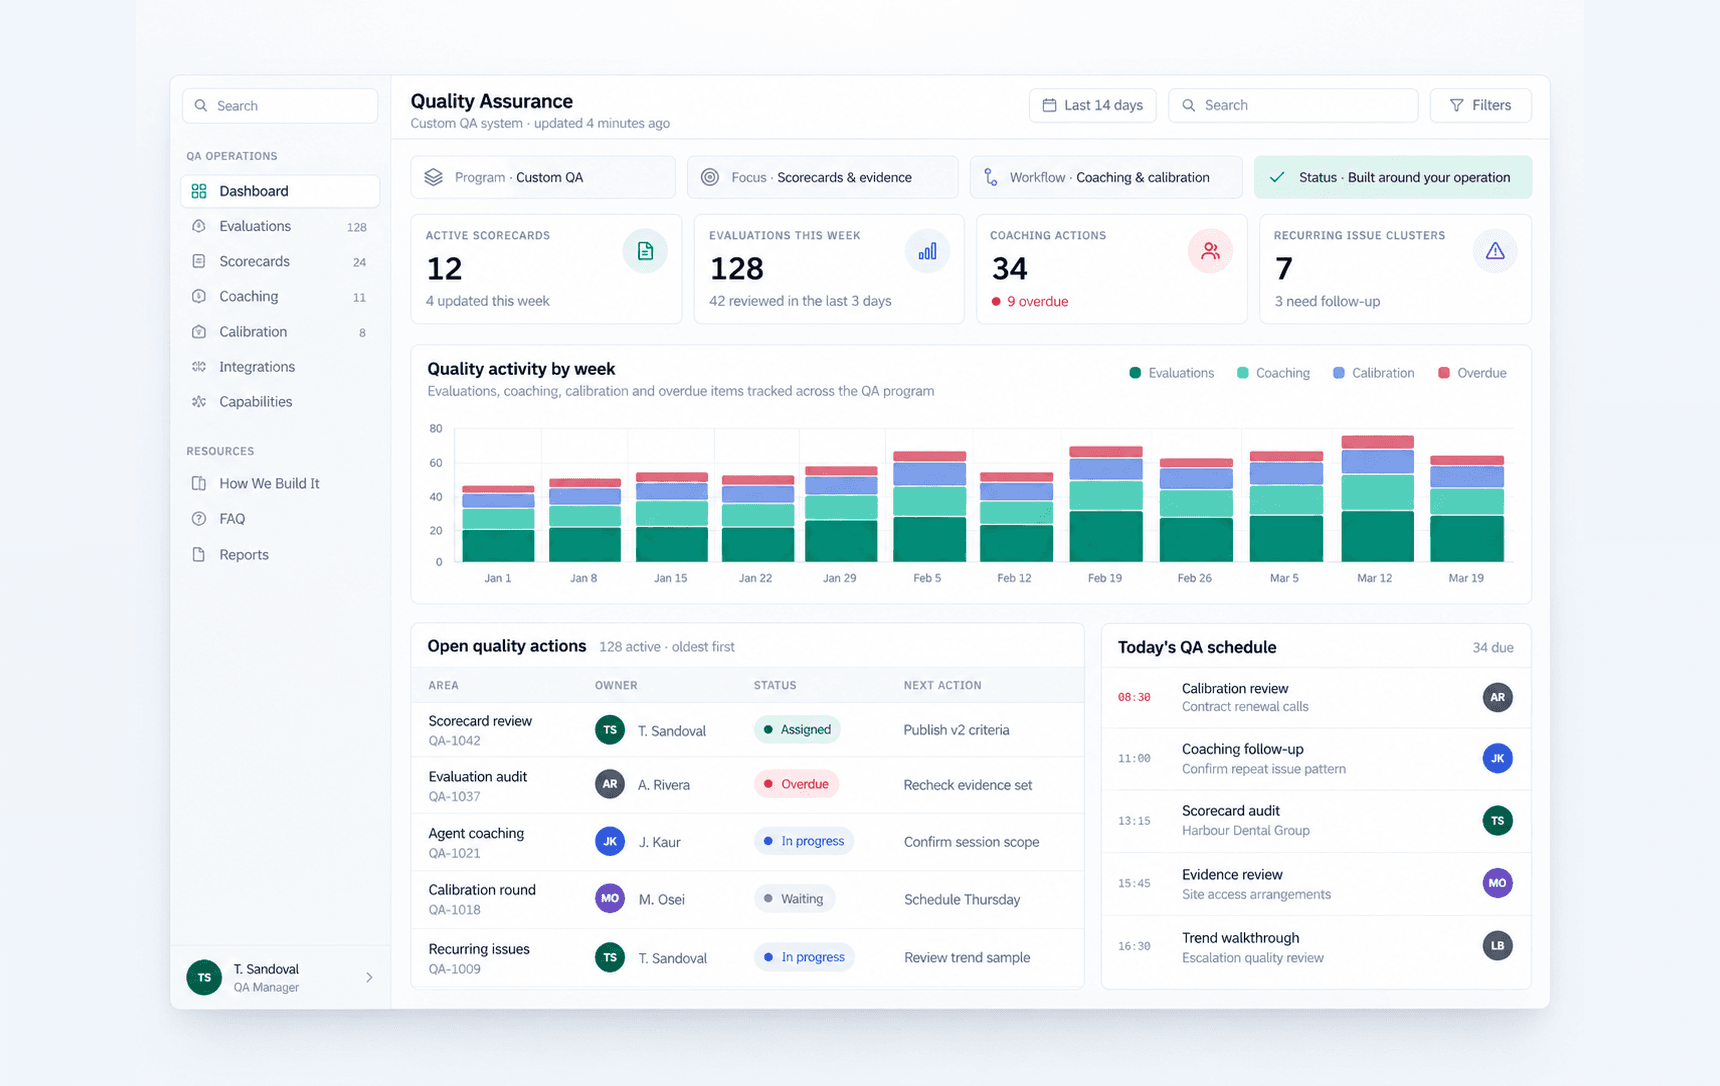Click the layers icon beside Program
This screenshot has height=1086, width=1720.
pyautogui.click(x=433, y=177)
